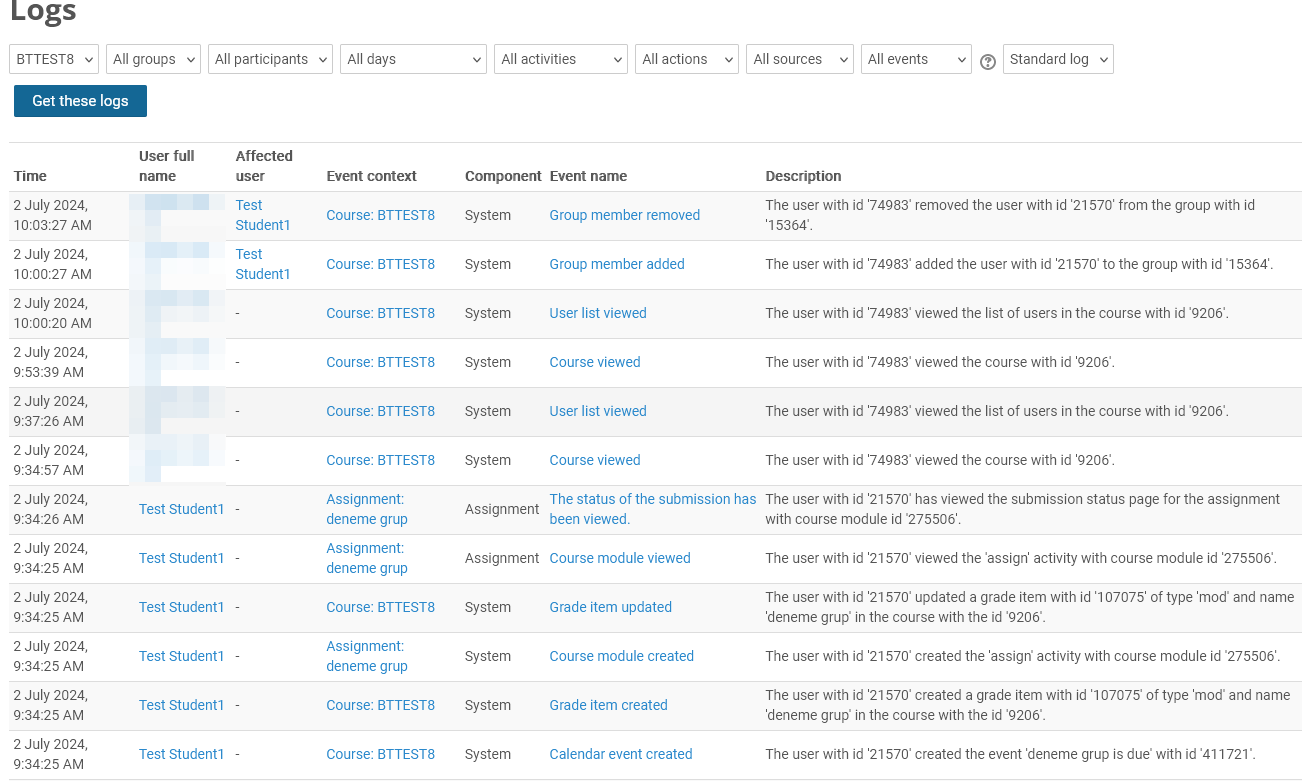Open Assignment: deneme grup in Course module created row
1302x781 pixels.
pyautogui.click(x=367, y=656)
